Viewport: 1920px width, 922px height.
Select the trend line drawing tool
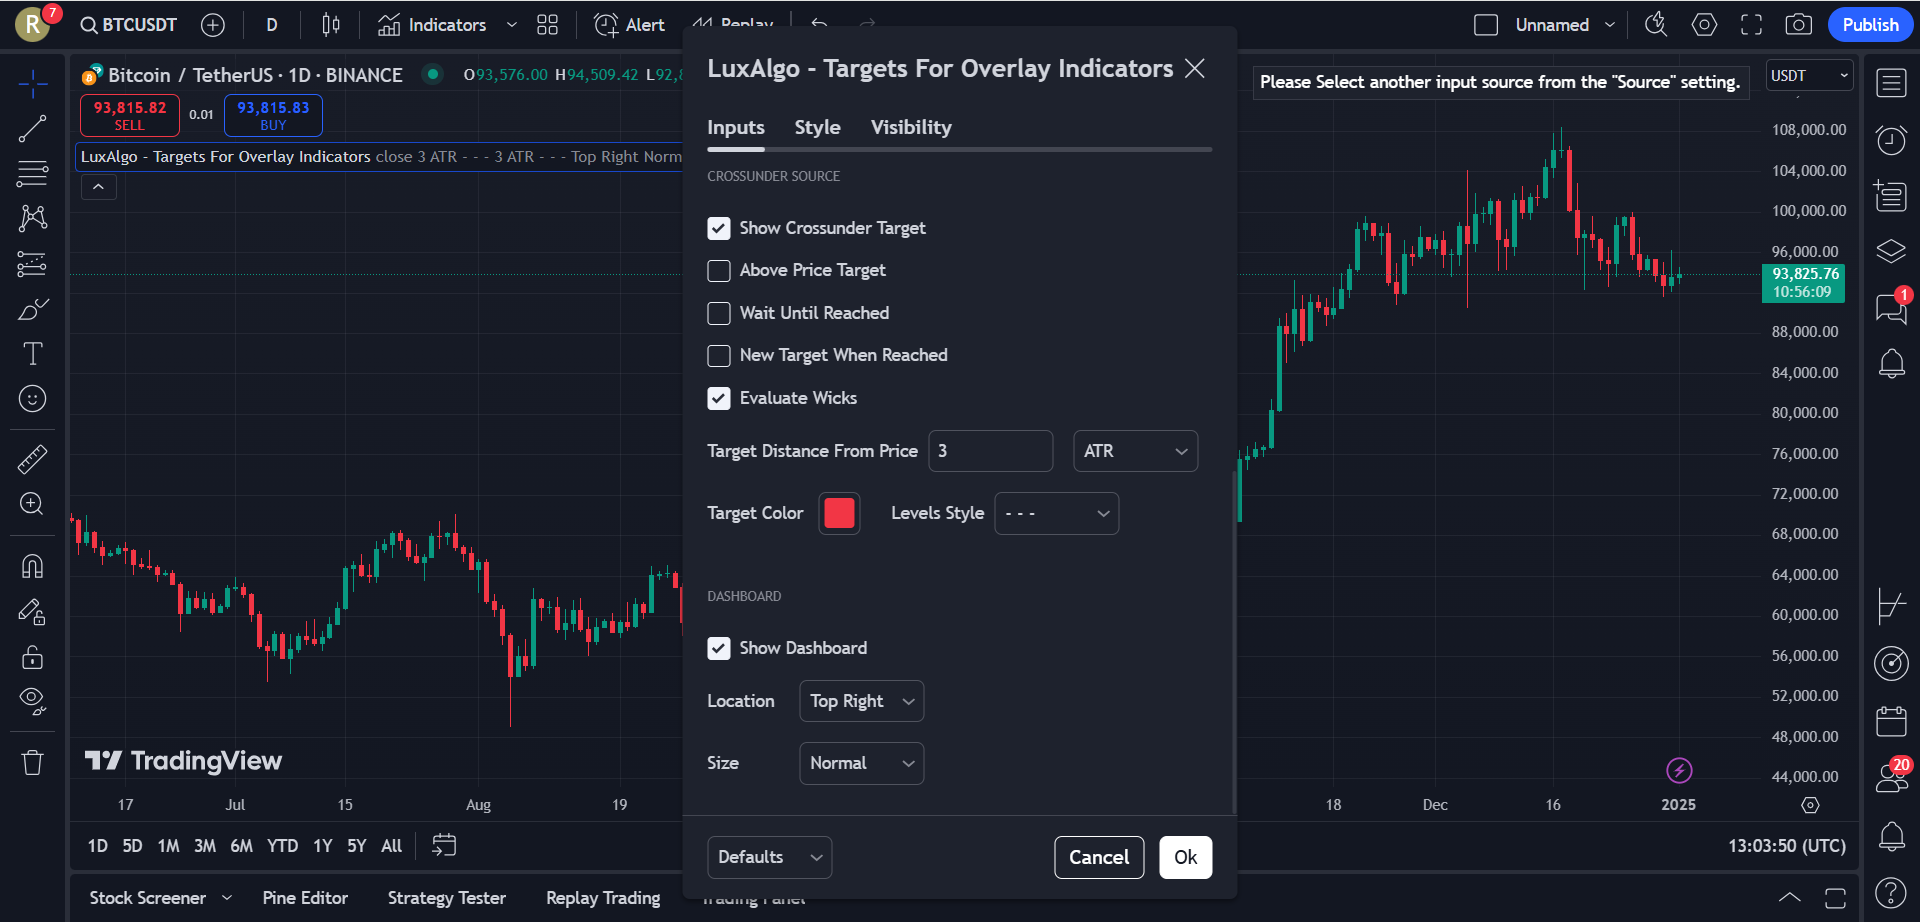pos(32,128)
